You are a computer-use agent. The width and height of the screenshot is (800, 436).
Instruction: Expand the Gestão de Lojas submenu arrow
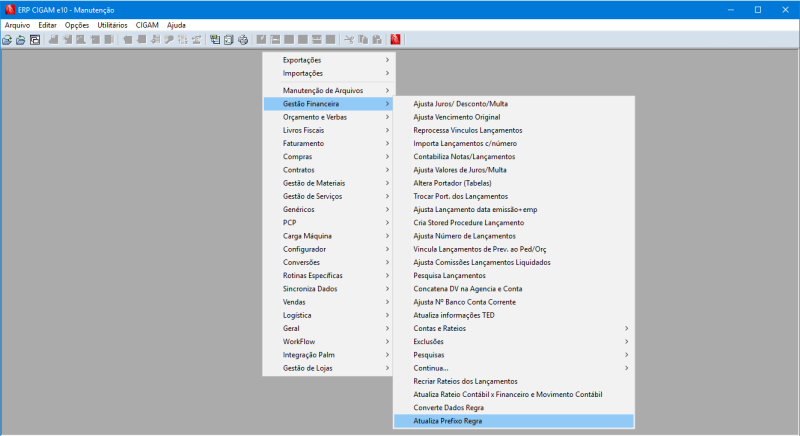pyautogui.click(x=387, y=368)
